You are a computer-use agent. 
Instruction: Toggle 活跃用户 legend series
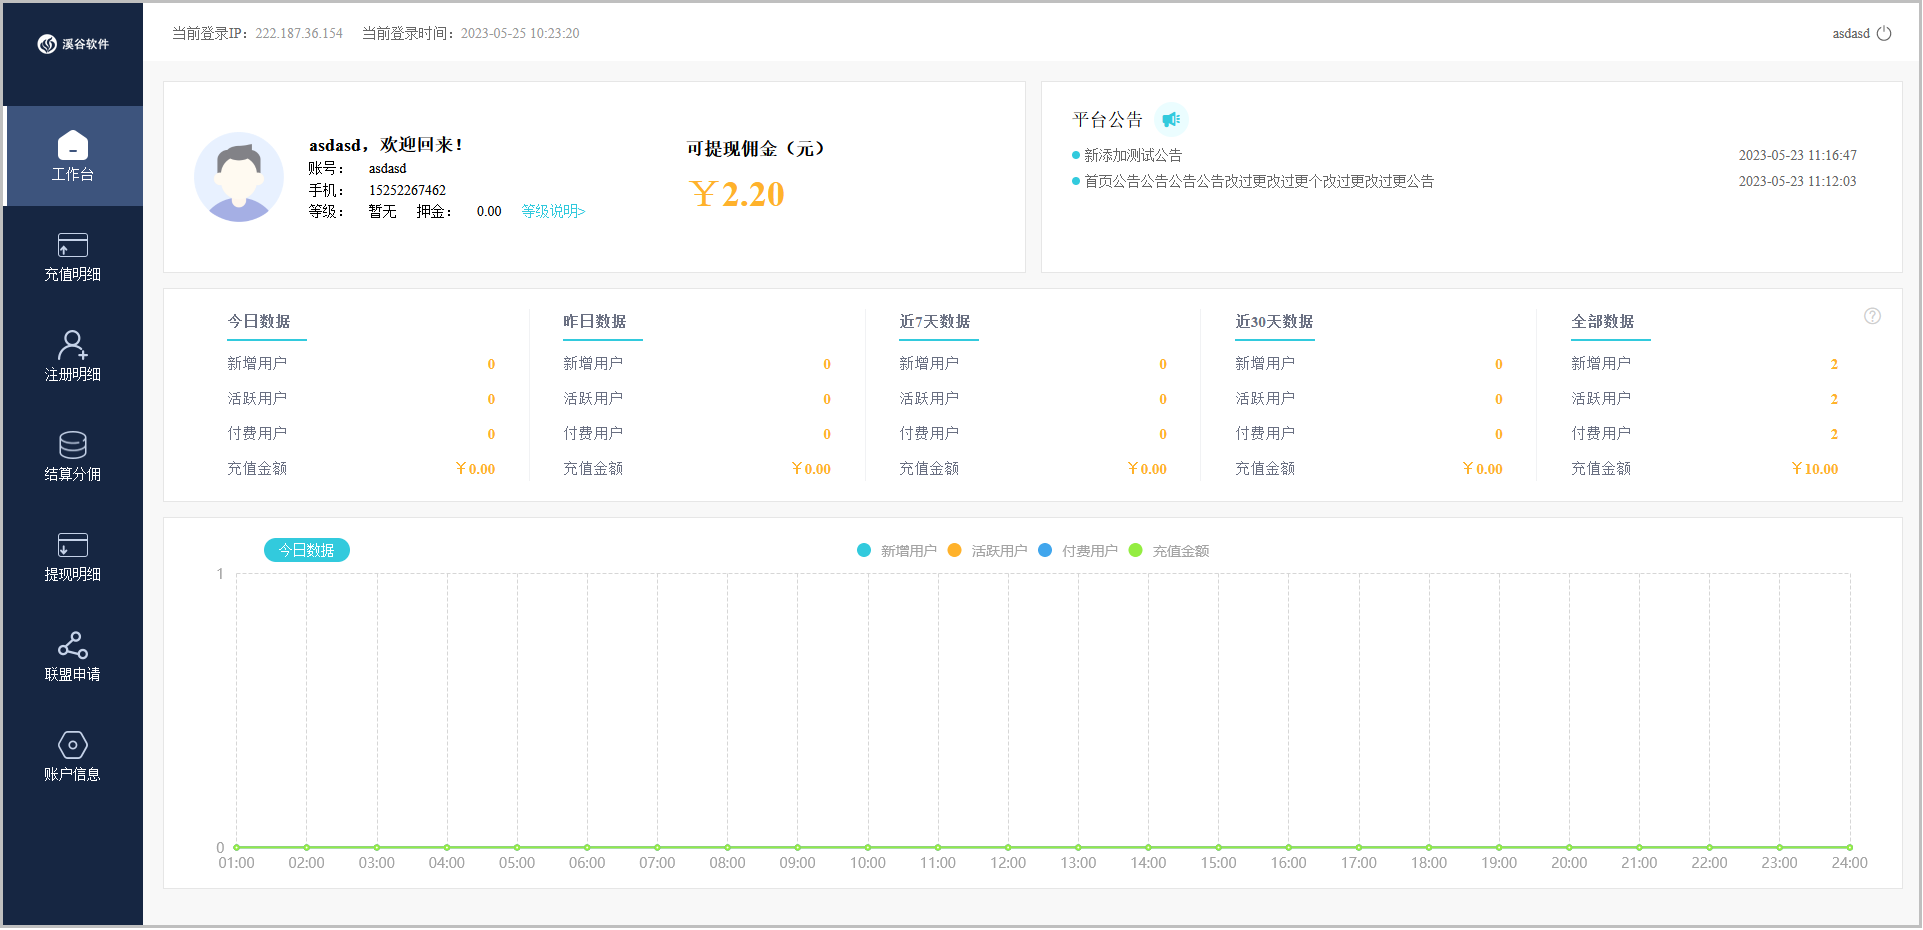[x=987, y=551]
